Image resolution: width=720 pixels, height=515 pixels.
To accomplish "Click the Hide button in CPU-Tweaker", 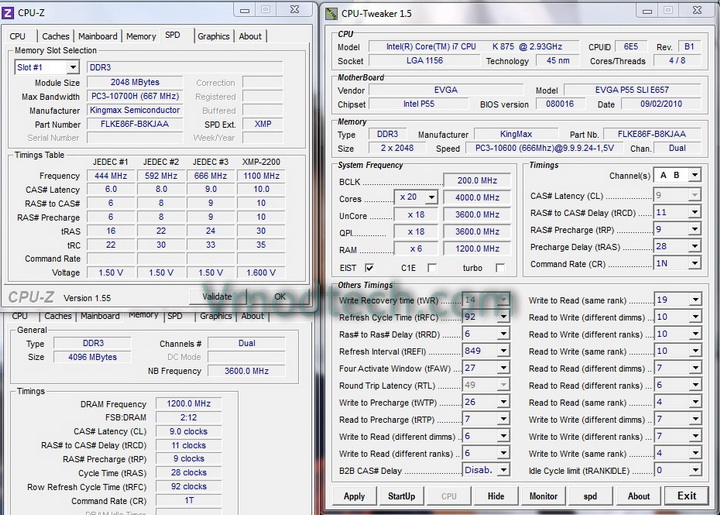I will point(496,496).
